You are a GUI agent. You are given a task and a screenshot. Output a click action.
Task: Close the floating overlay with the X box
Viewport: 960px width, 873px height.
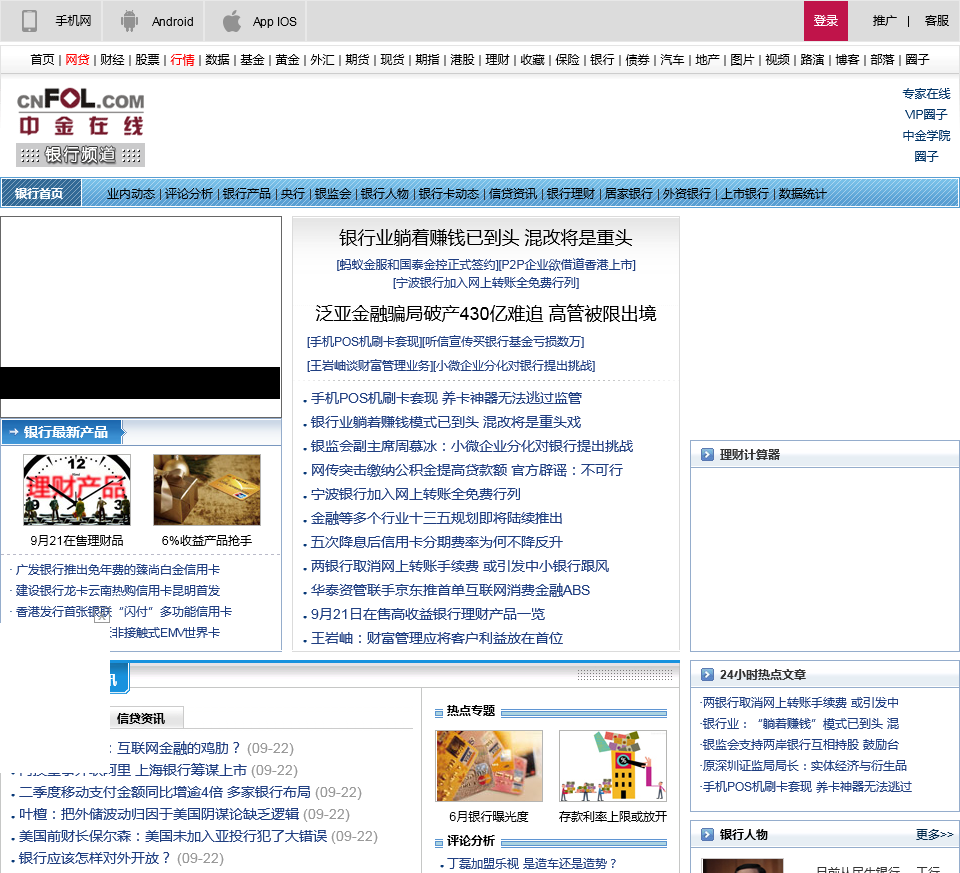[x=102, y=615]
